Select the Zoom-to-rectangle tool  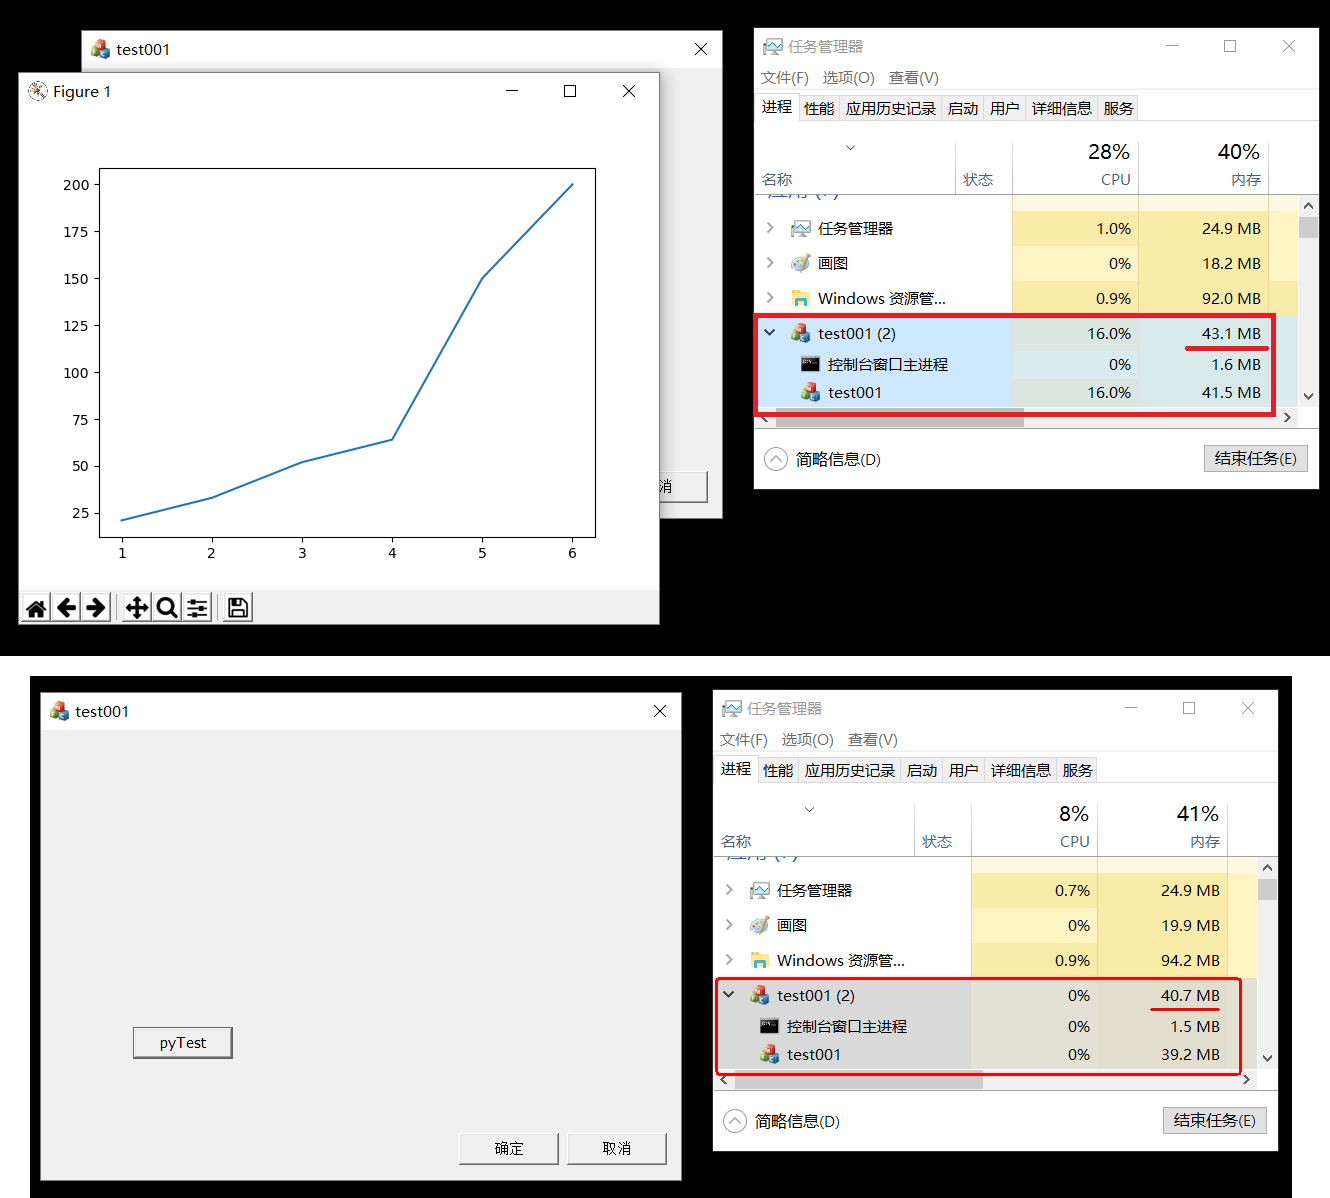[166, 607]
